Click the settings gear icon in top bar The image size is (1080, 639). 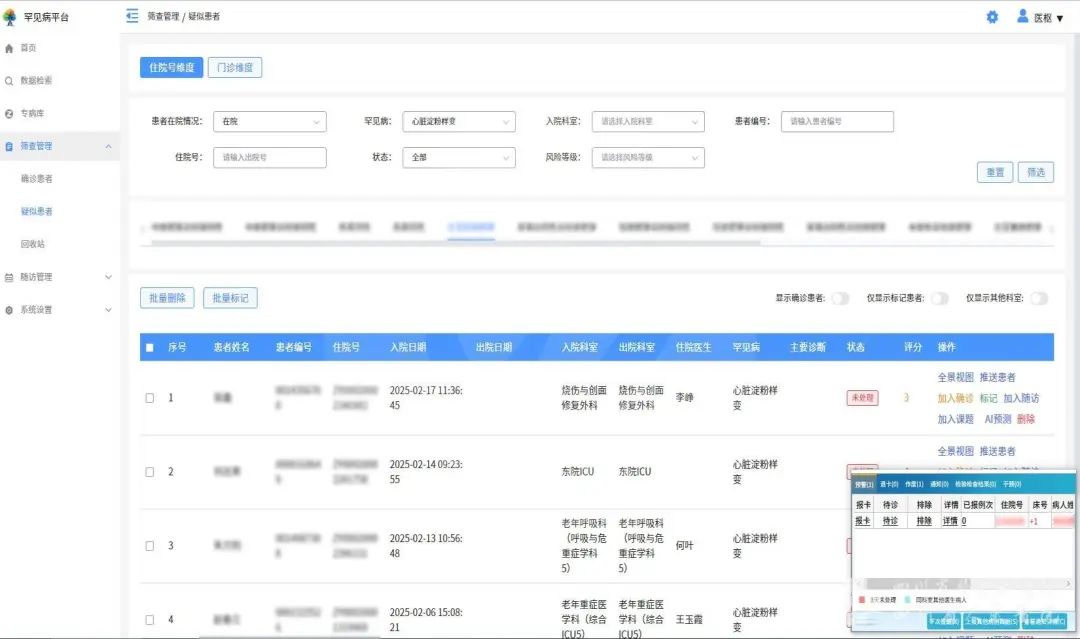992,17
